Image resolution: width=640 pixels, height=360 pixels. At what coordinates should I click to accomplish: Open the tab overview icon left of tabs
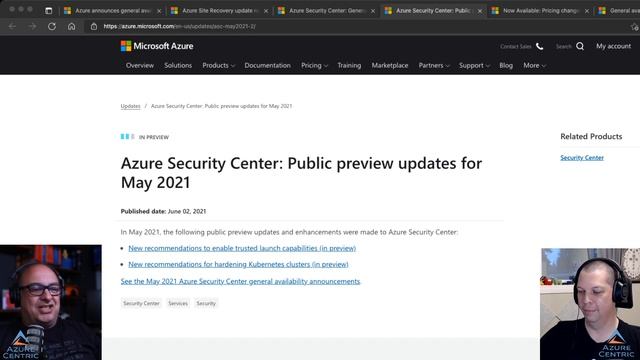coord(49,11)
